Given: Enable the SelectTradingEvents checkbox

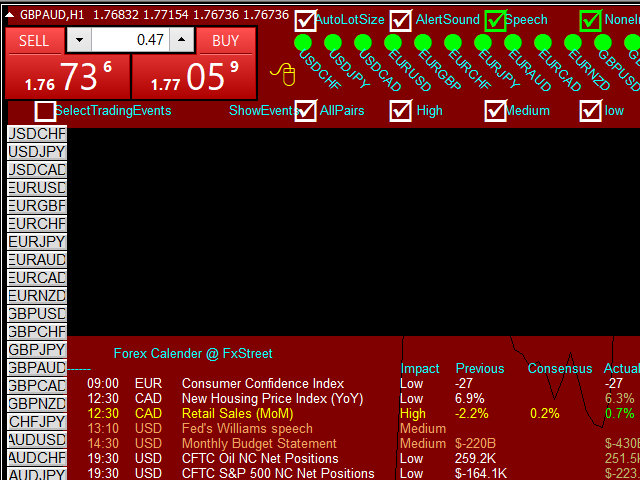Looking at the screenshot, I should coord(45,111).
